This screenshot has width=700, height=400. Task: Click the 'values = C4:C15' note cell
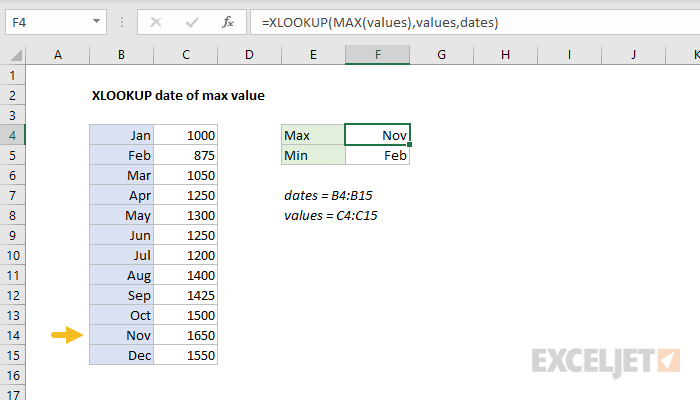click(331, 216)
